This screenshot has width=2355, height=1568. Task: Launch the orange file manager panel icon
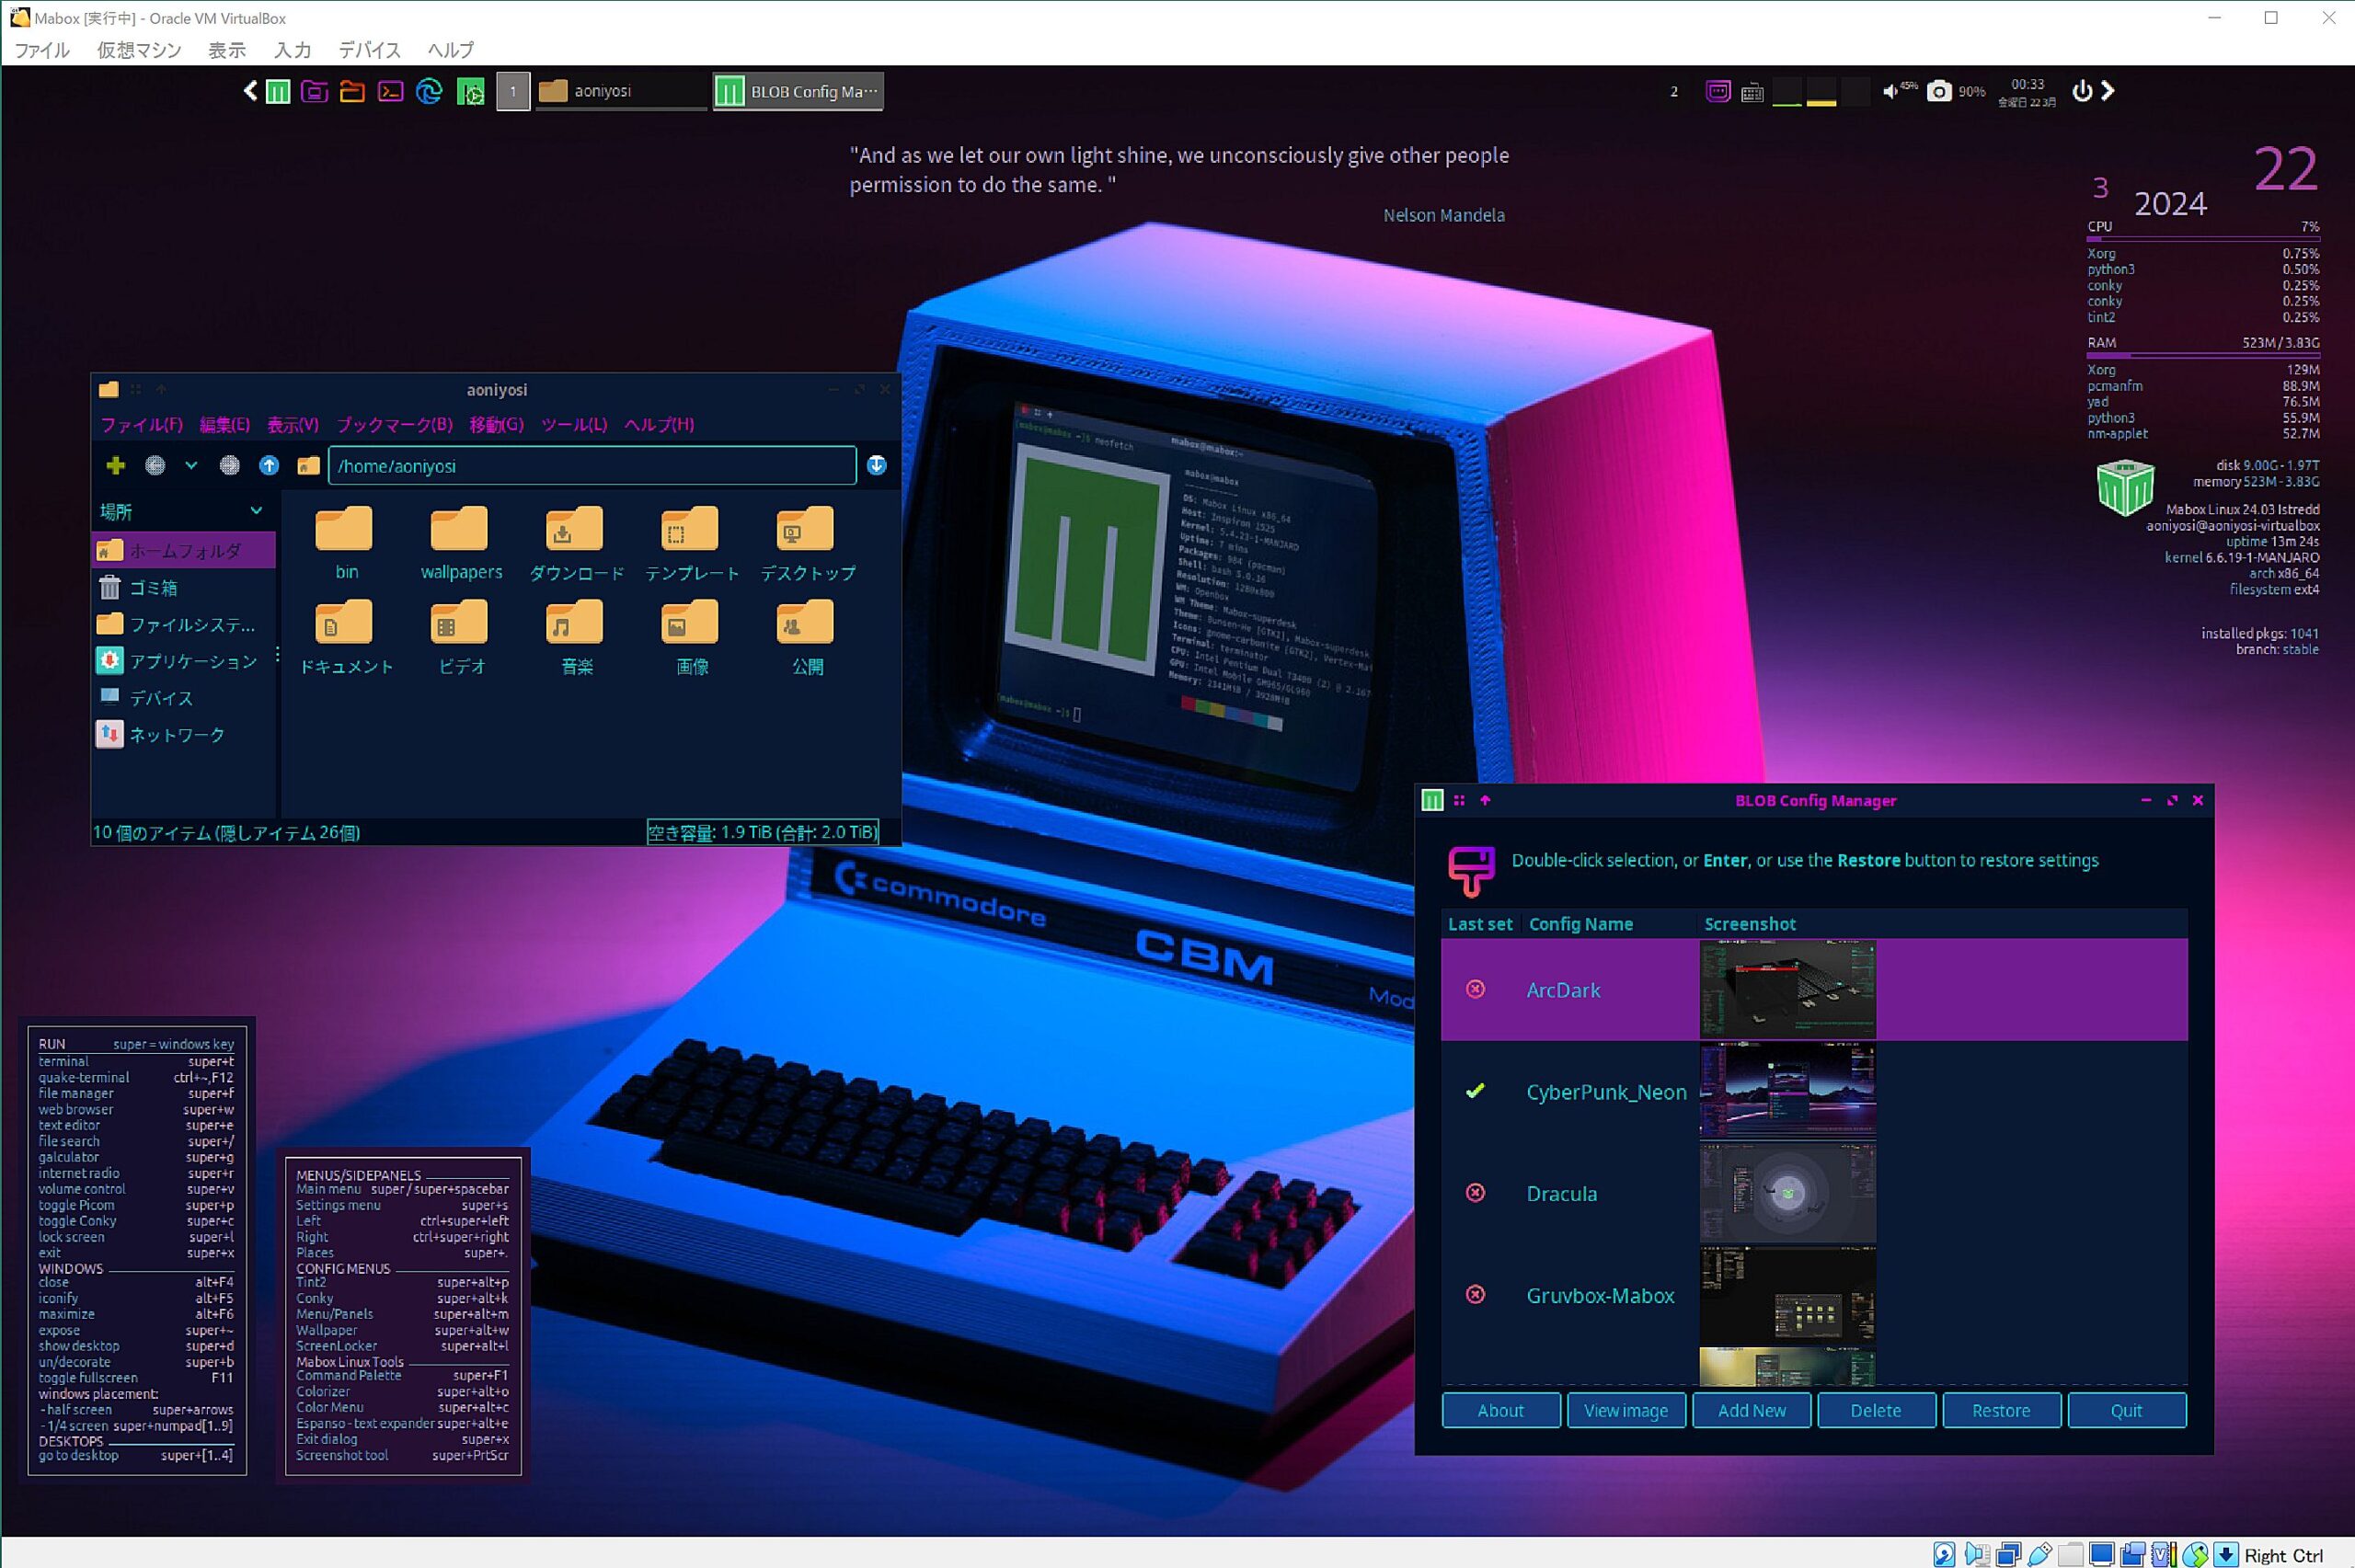(352, 92)
